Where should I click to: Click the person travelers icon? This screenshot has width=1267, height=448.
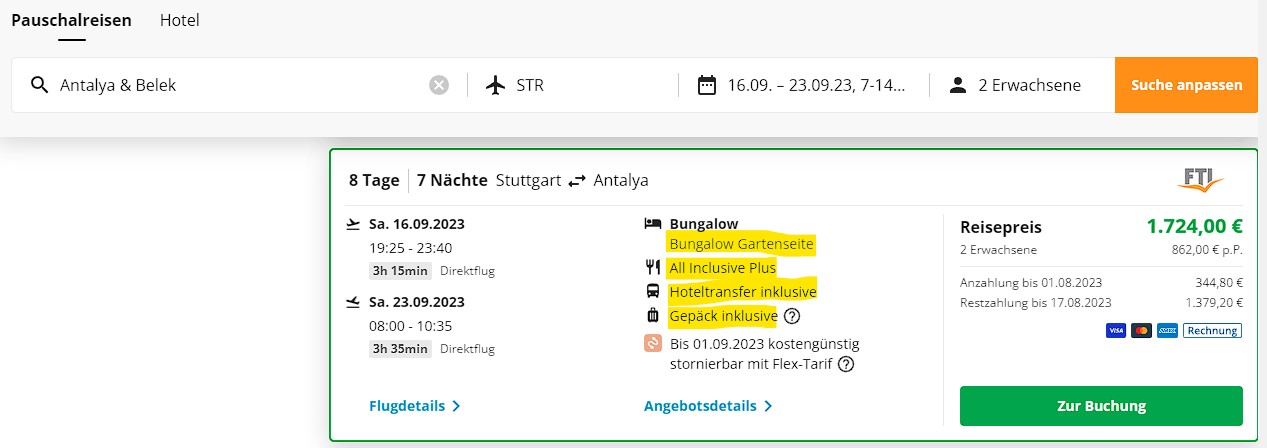point(957,85)
